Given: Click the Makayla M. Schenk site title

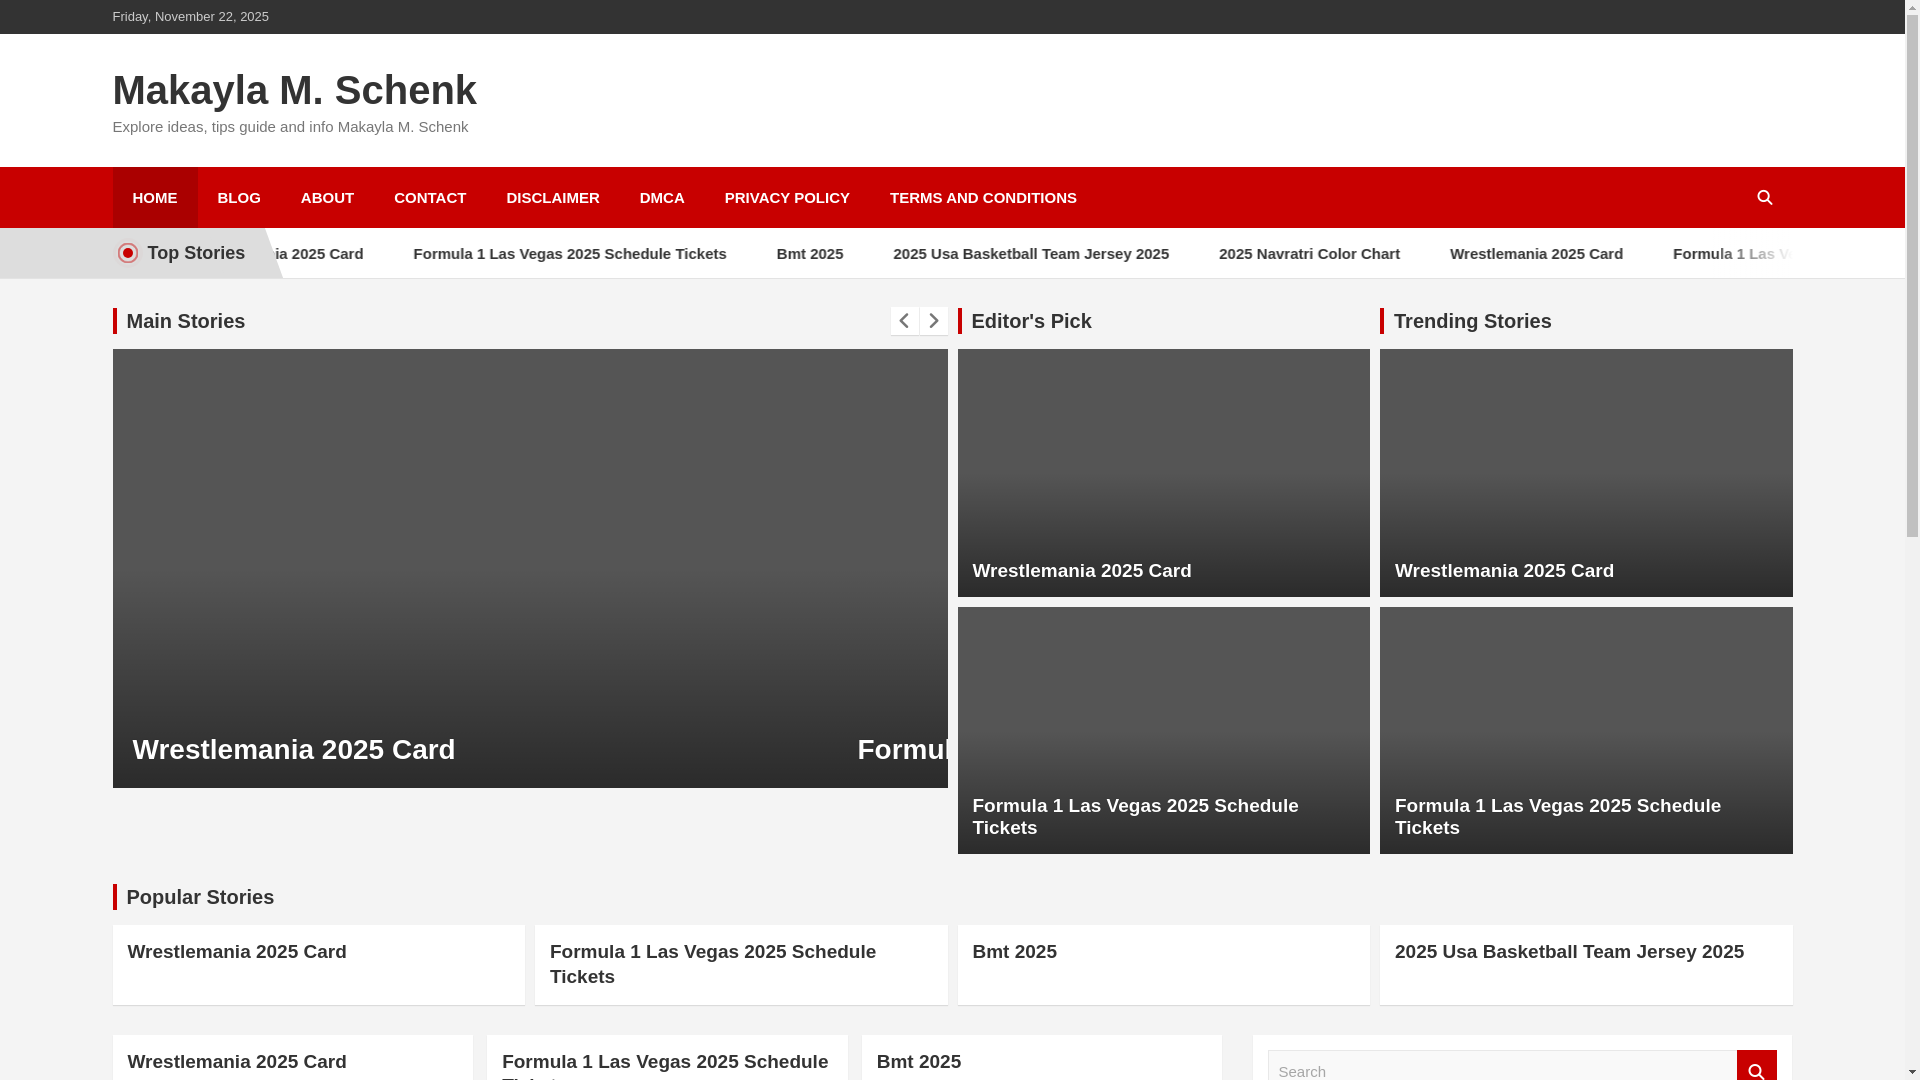Looking at the screenshot, I should click(x=294, y=90).
